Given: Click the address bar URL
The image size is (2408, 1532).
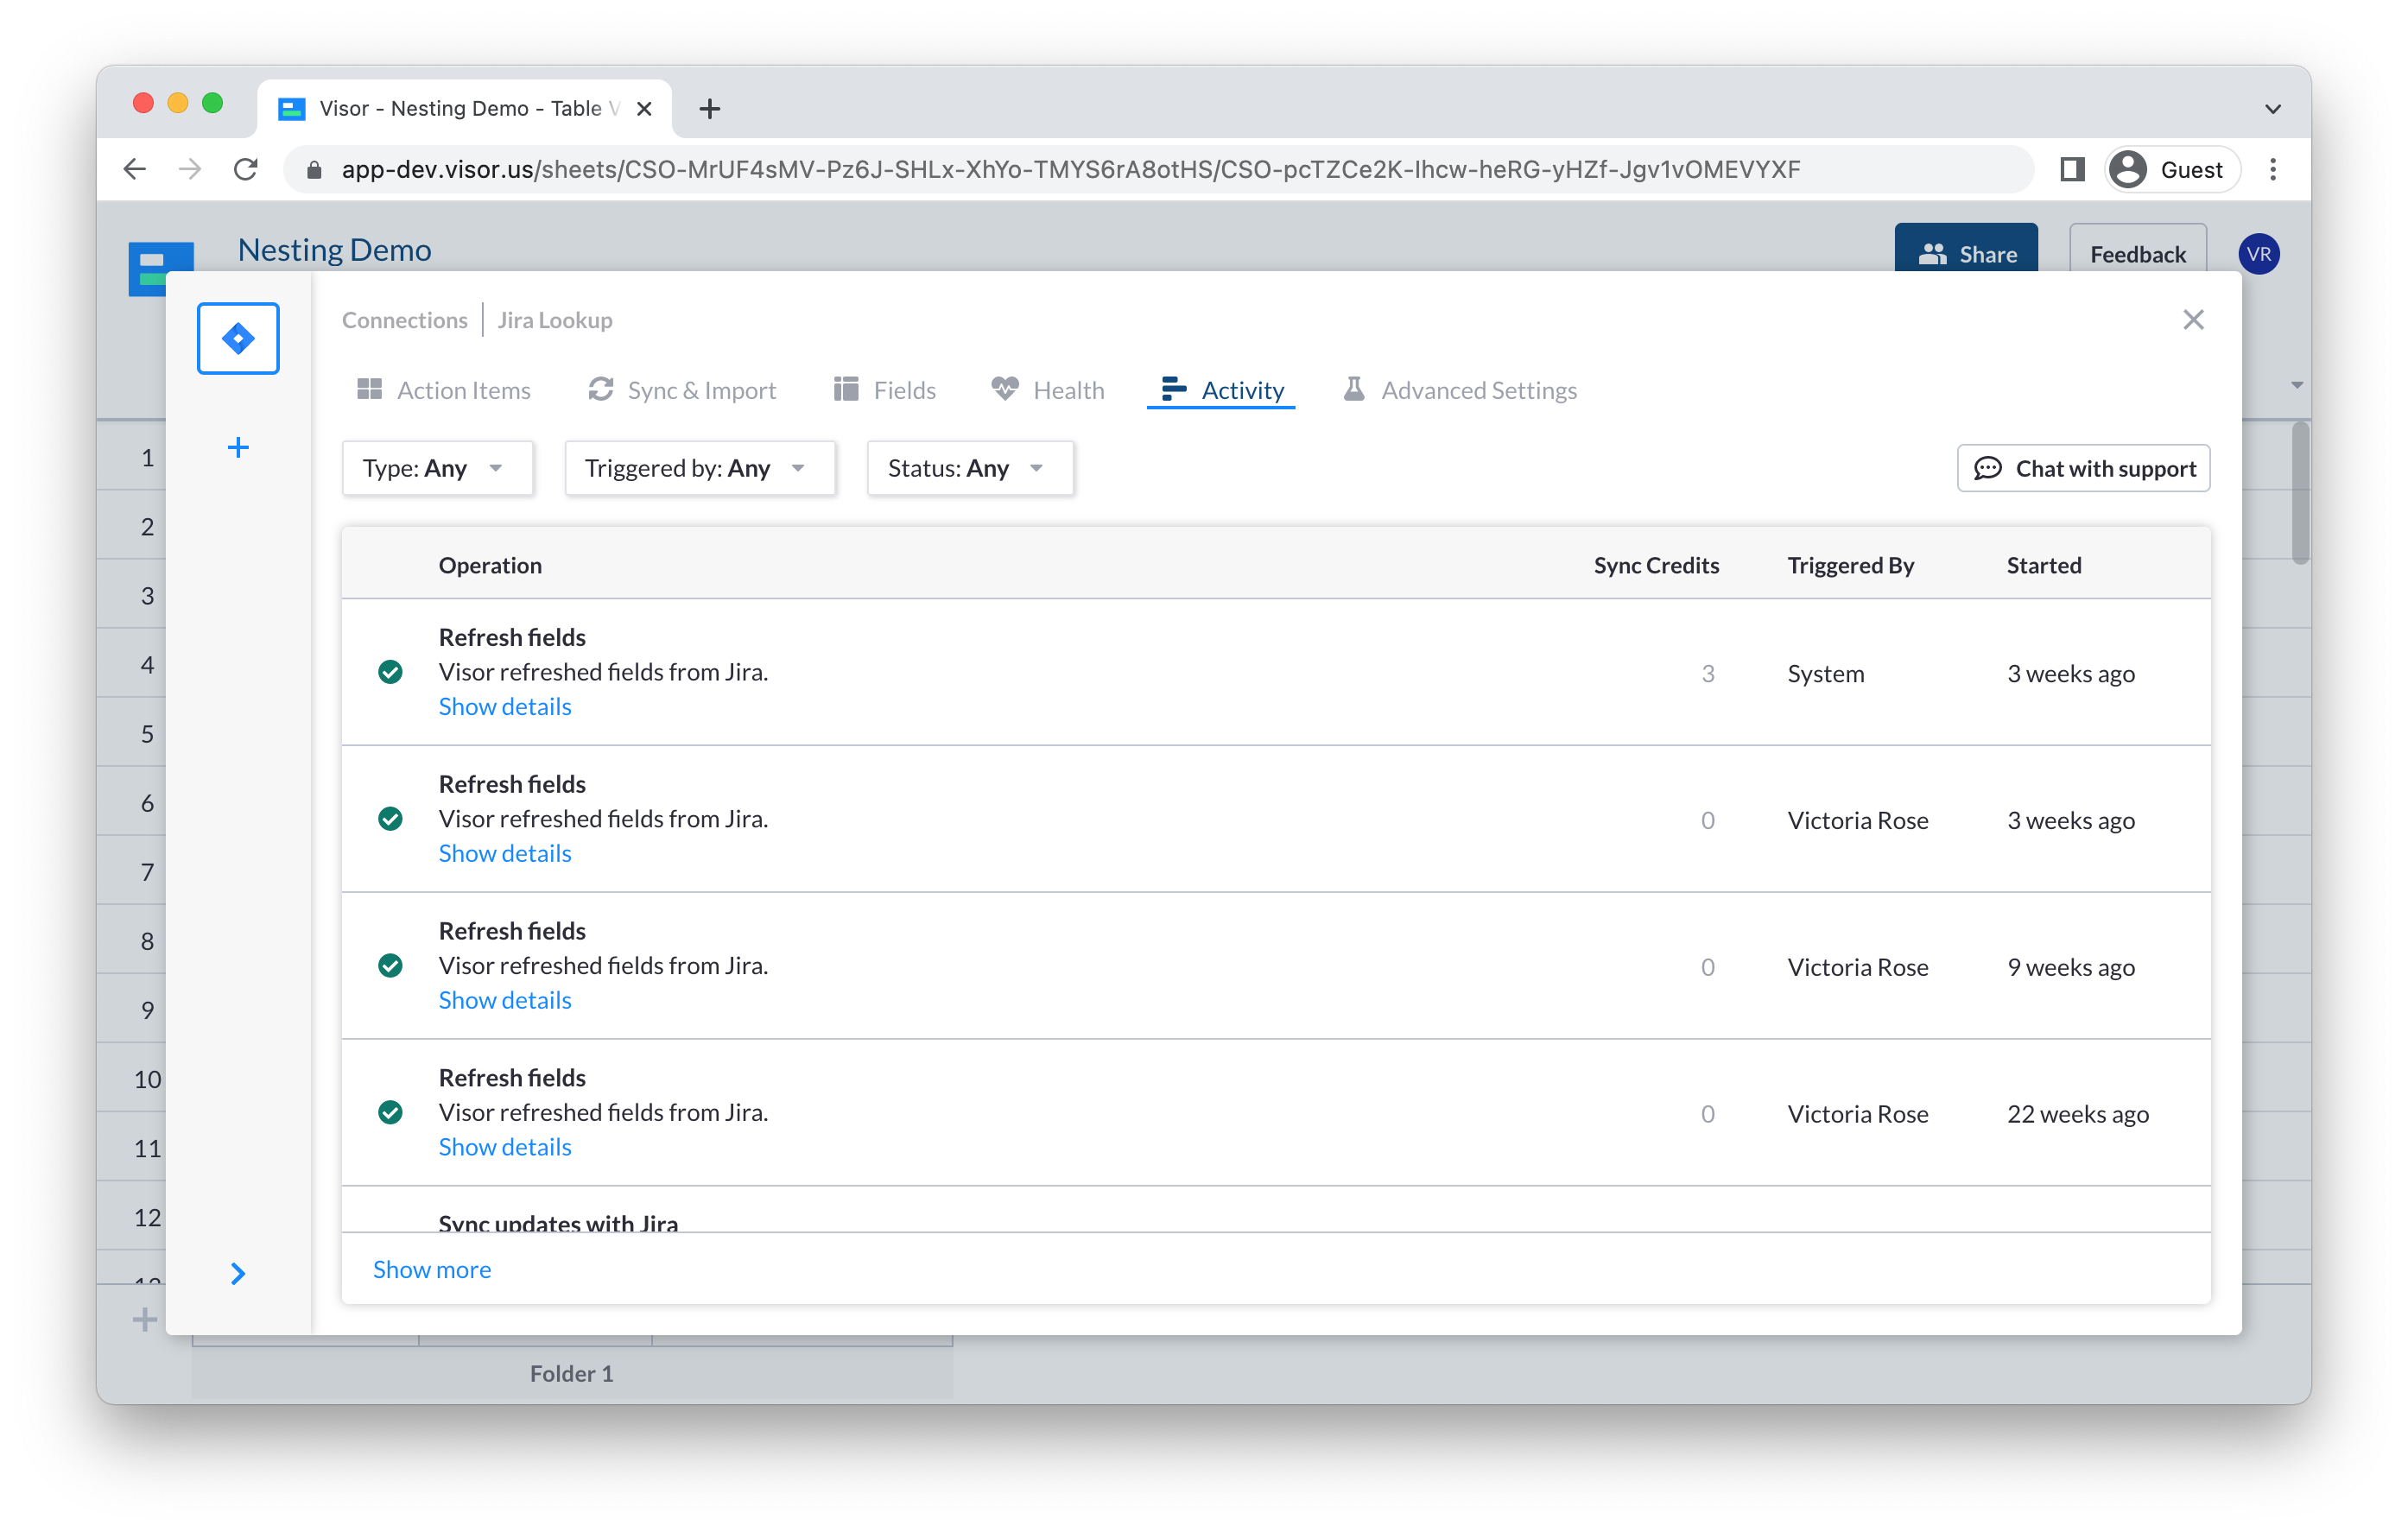Looking at the screenshot, I should pos(1070,169).
